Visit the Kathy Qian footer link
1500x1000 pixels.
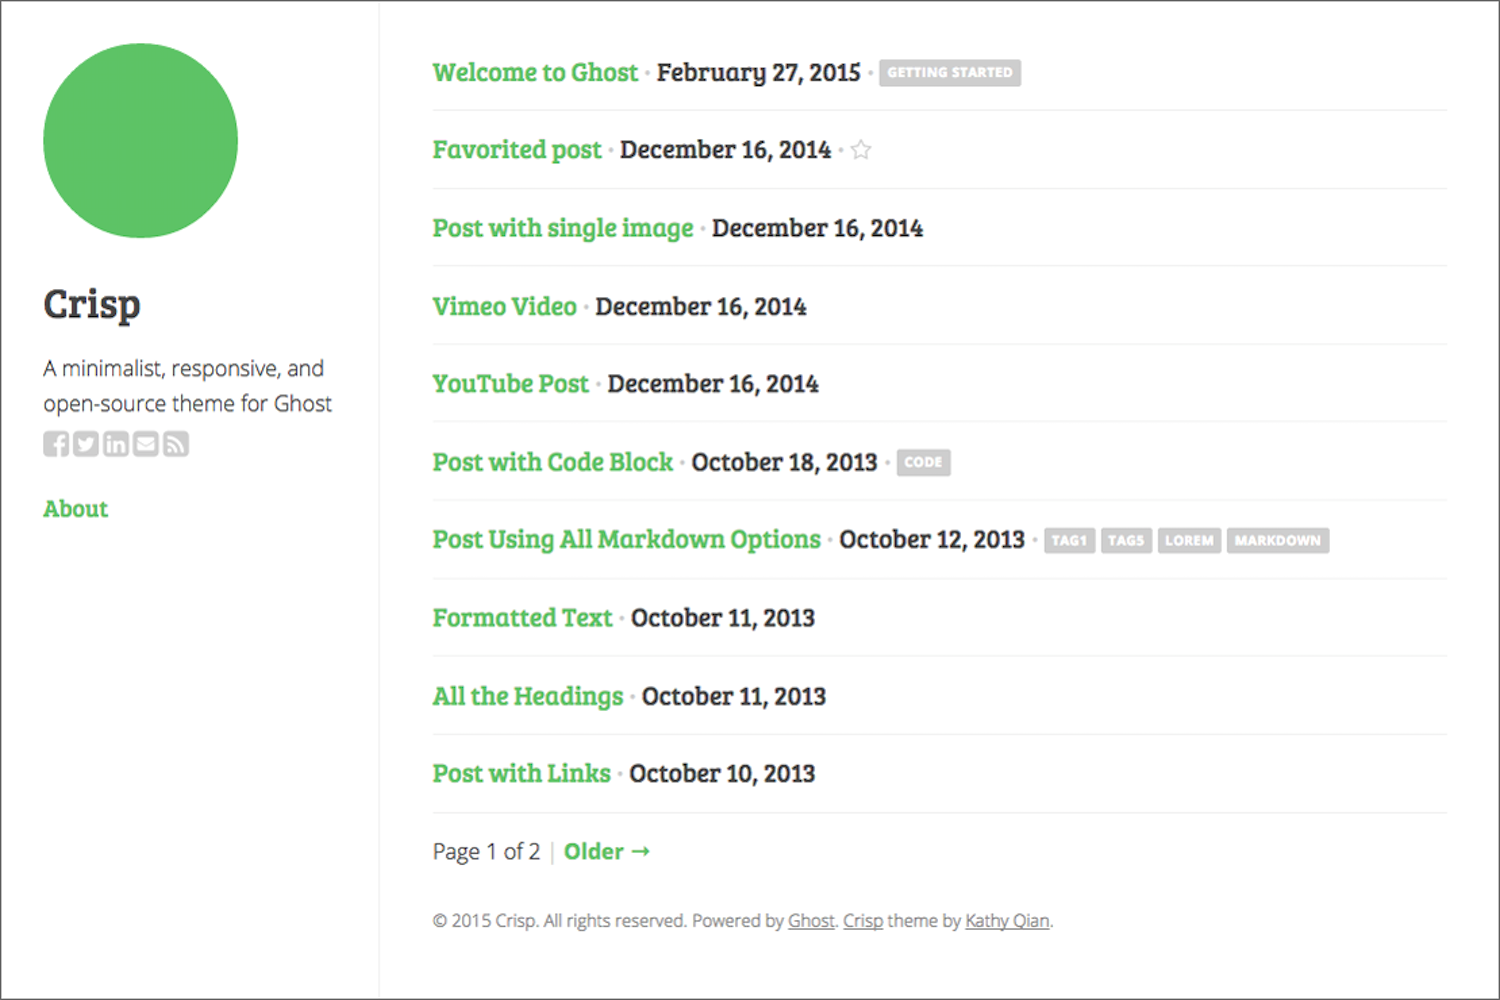(x=1007, y=921)
